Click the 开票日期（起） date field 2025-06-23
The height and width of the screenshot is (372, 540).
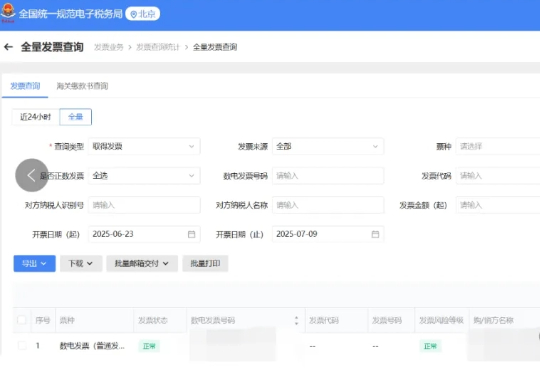pos(144,234)
